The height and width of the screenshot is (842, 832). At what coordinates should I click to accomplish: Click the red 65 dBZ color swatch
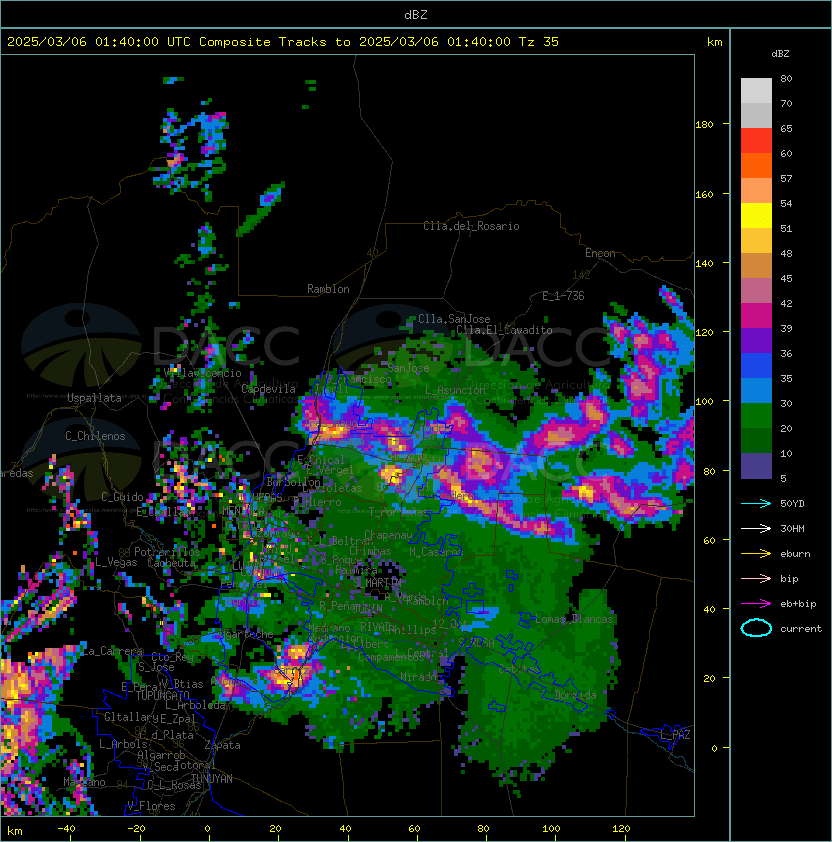point(756,141)
